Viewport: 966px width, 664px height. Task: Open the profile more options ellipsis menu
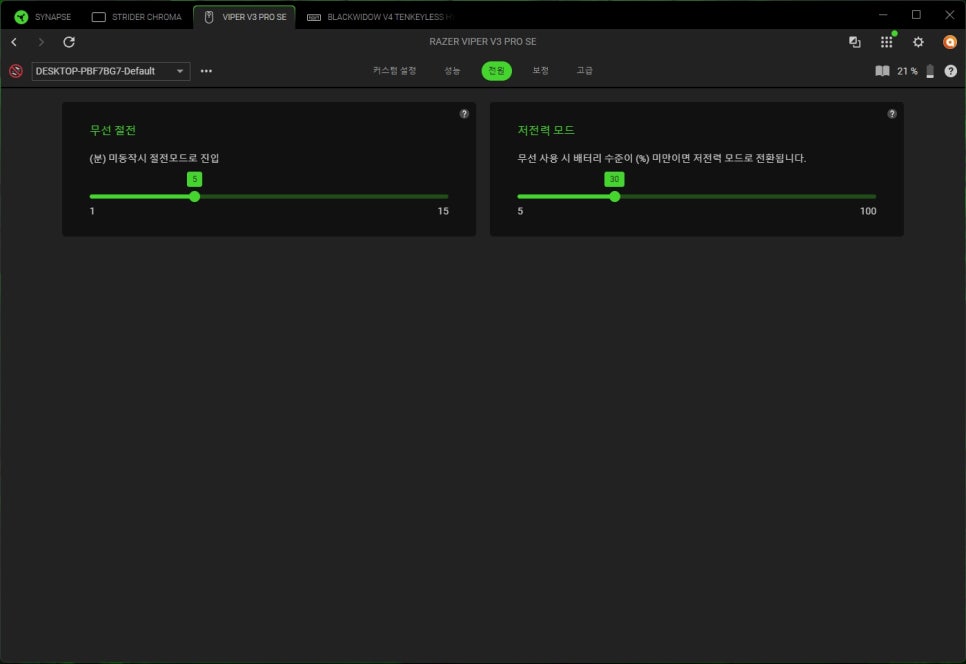tap(206, 71)
